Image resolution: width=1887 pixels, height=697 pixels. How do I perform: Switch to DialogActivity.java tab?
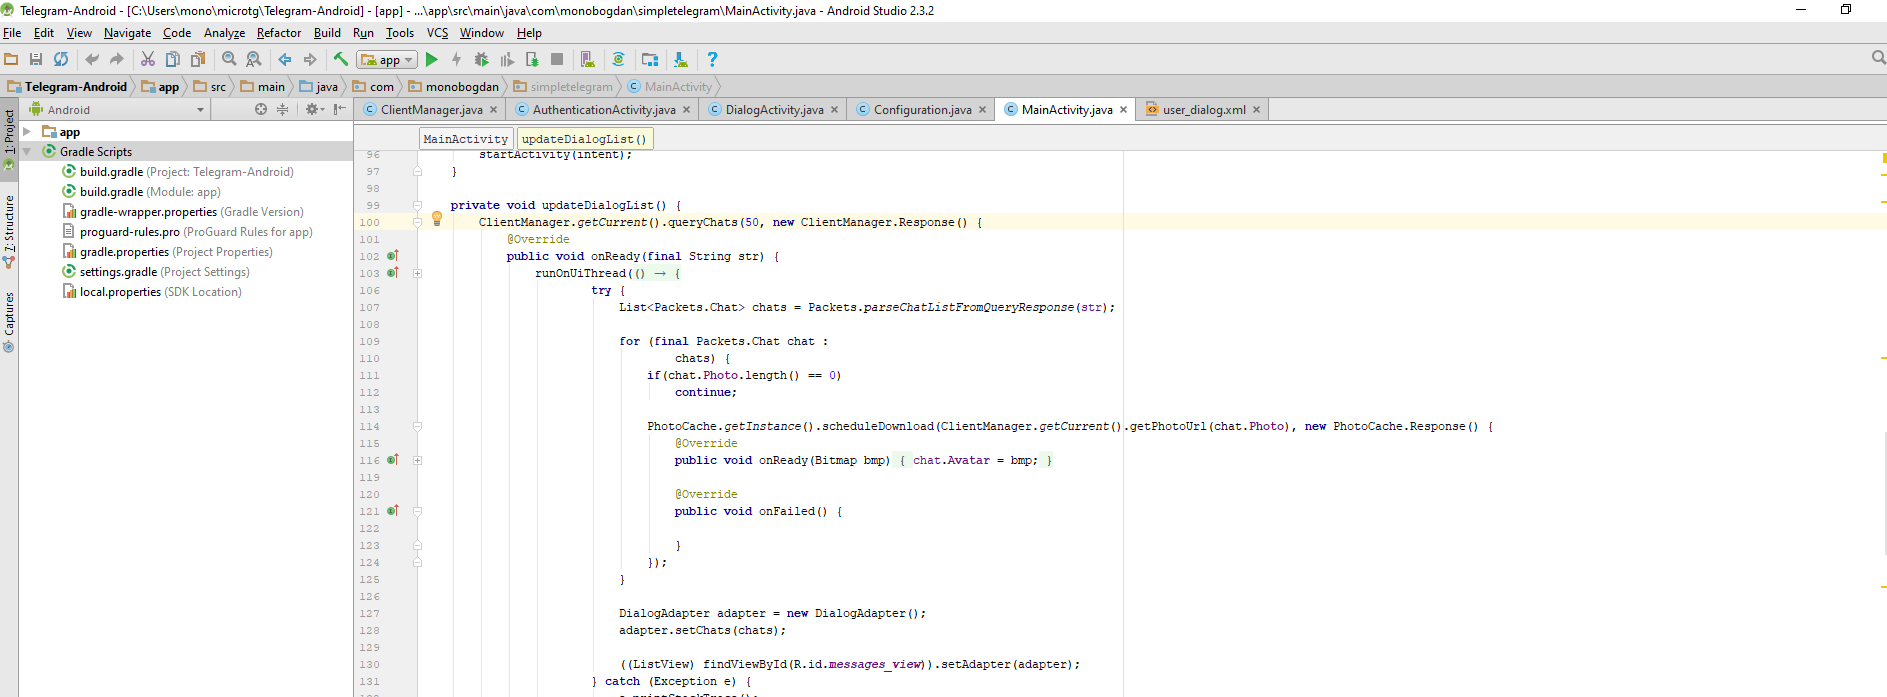click(x=774, y=110)
